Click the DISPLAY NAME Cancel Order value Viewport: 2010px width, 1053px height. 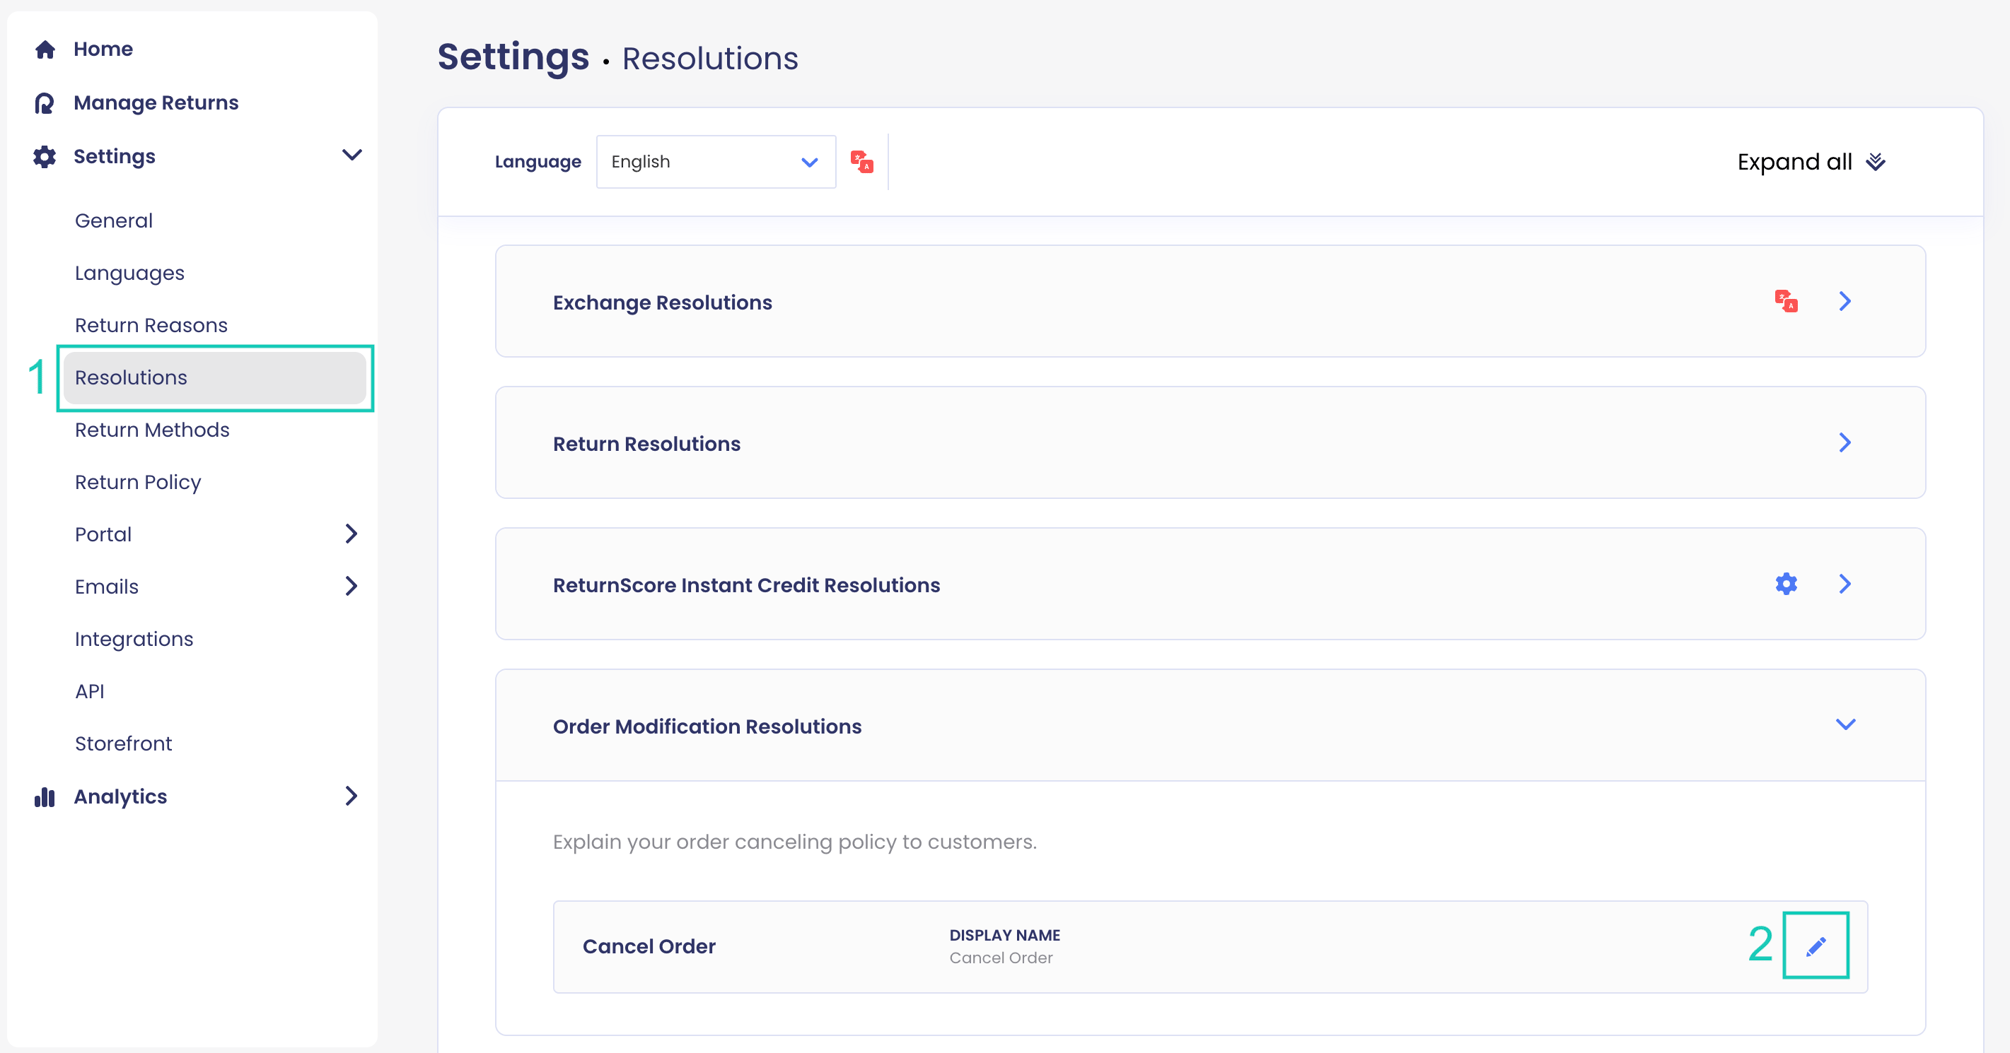[x=1001, y=958]
